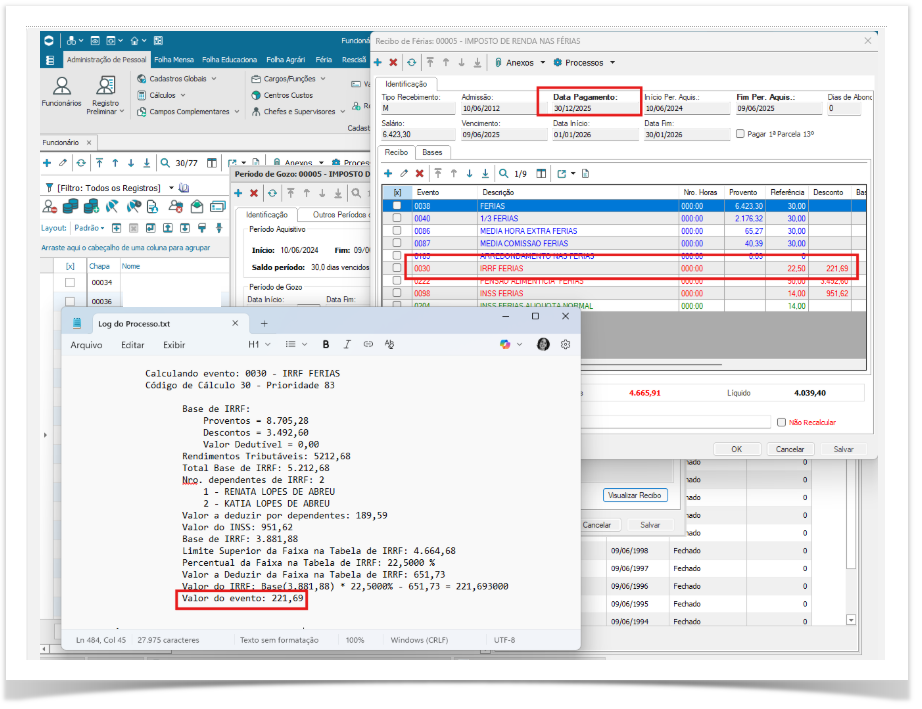Add new record in Funcionário toolbar
Screen dimensions: 922x709
click(x=47, y=163)
